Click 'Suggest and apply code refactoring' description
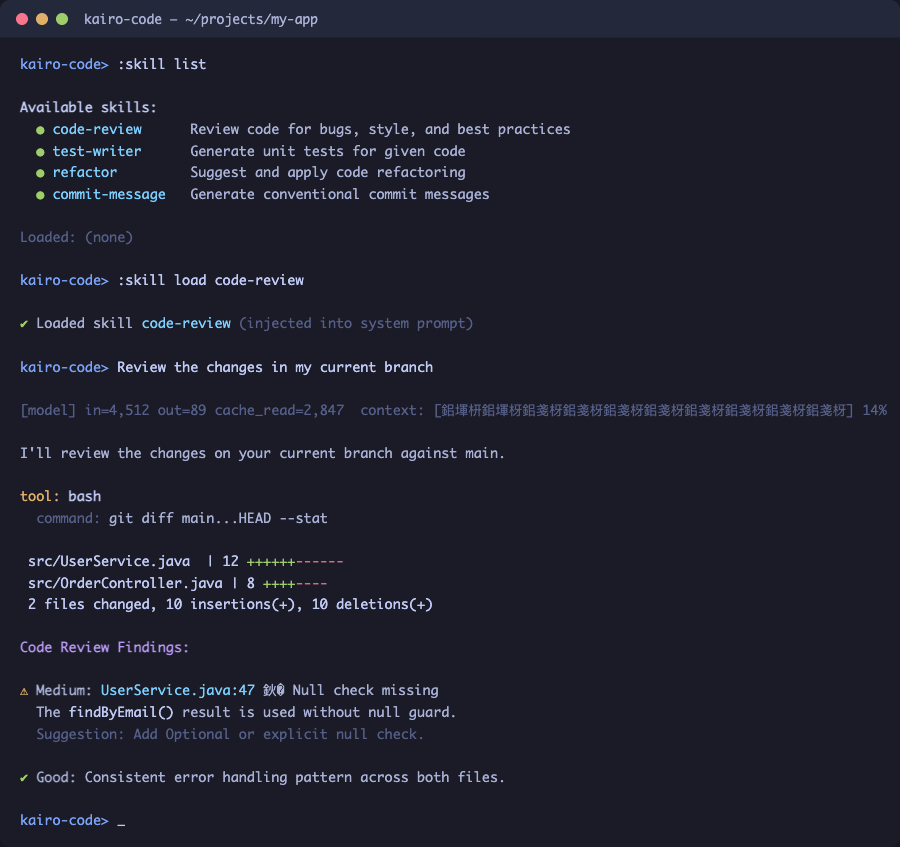This screenshot has width=900, height=847. coord(328,172)
